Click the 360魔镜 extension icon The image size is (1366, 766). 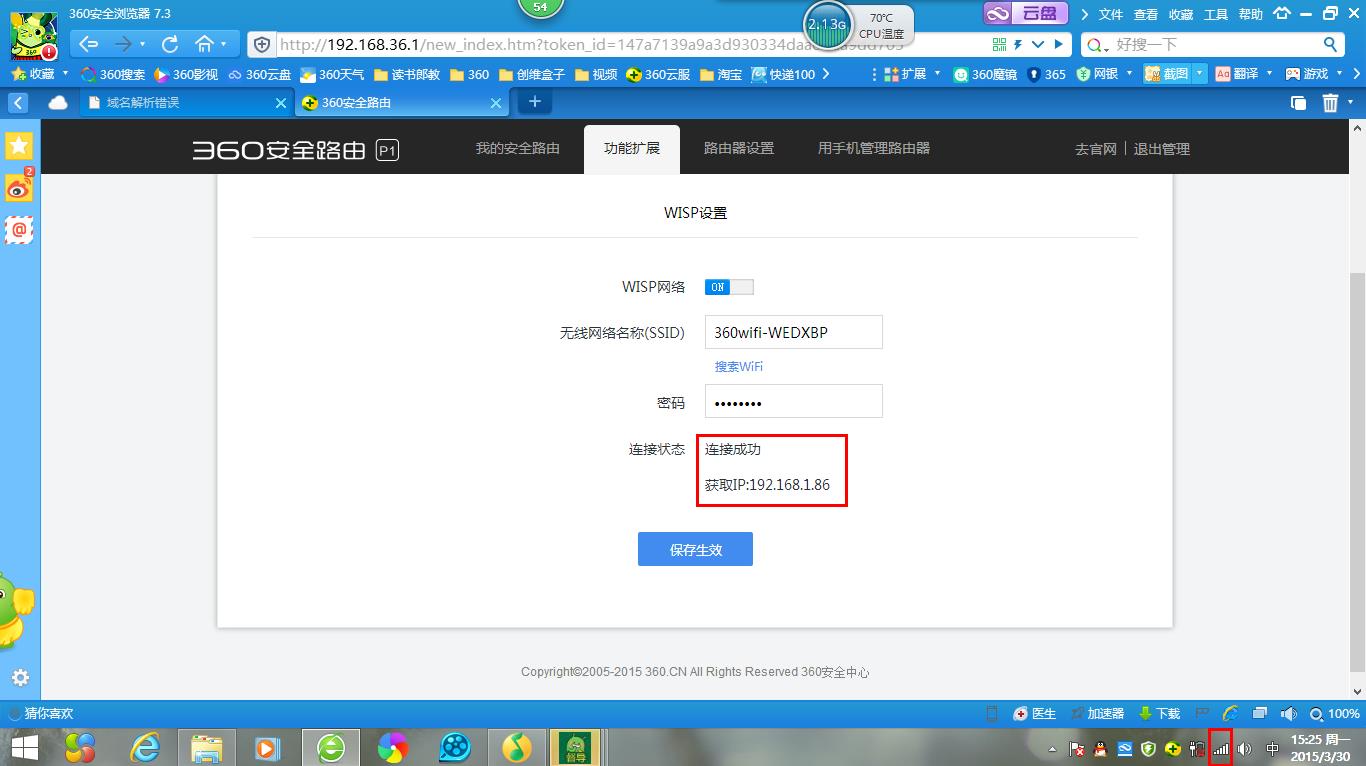tap(985, 74)
